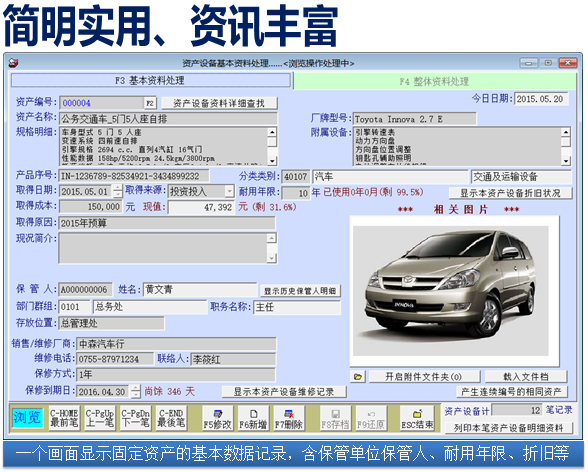Click the 姓名 field 黄文青
Viewport: 588px width, 472px height.
(x=200, y=289)
